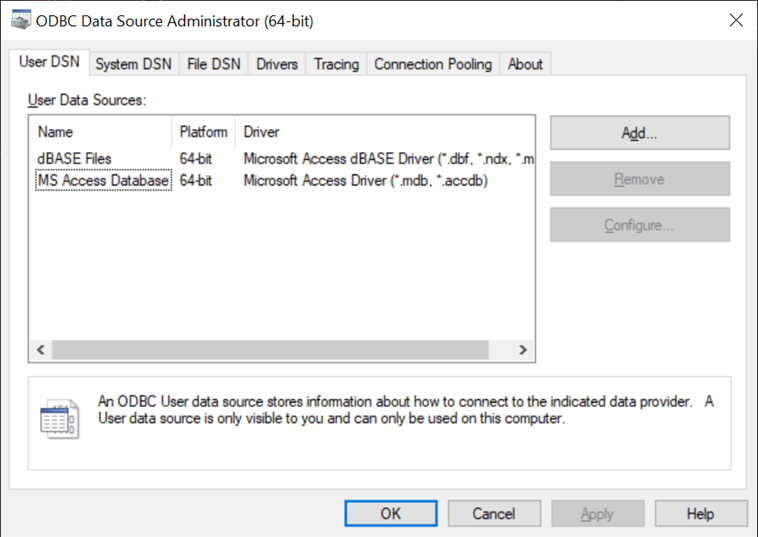Click the Name column header

(x=56, y=132)
